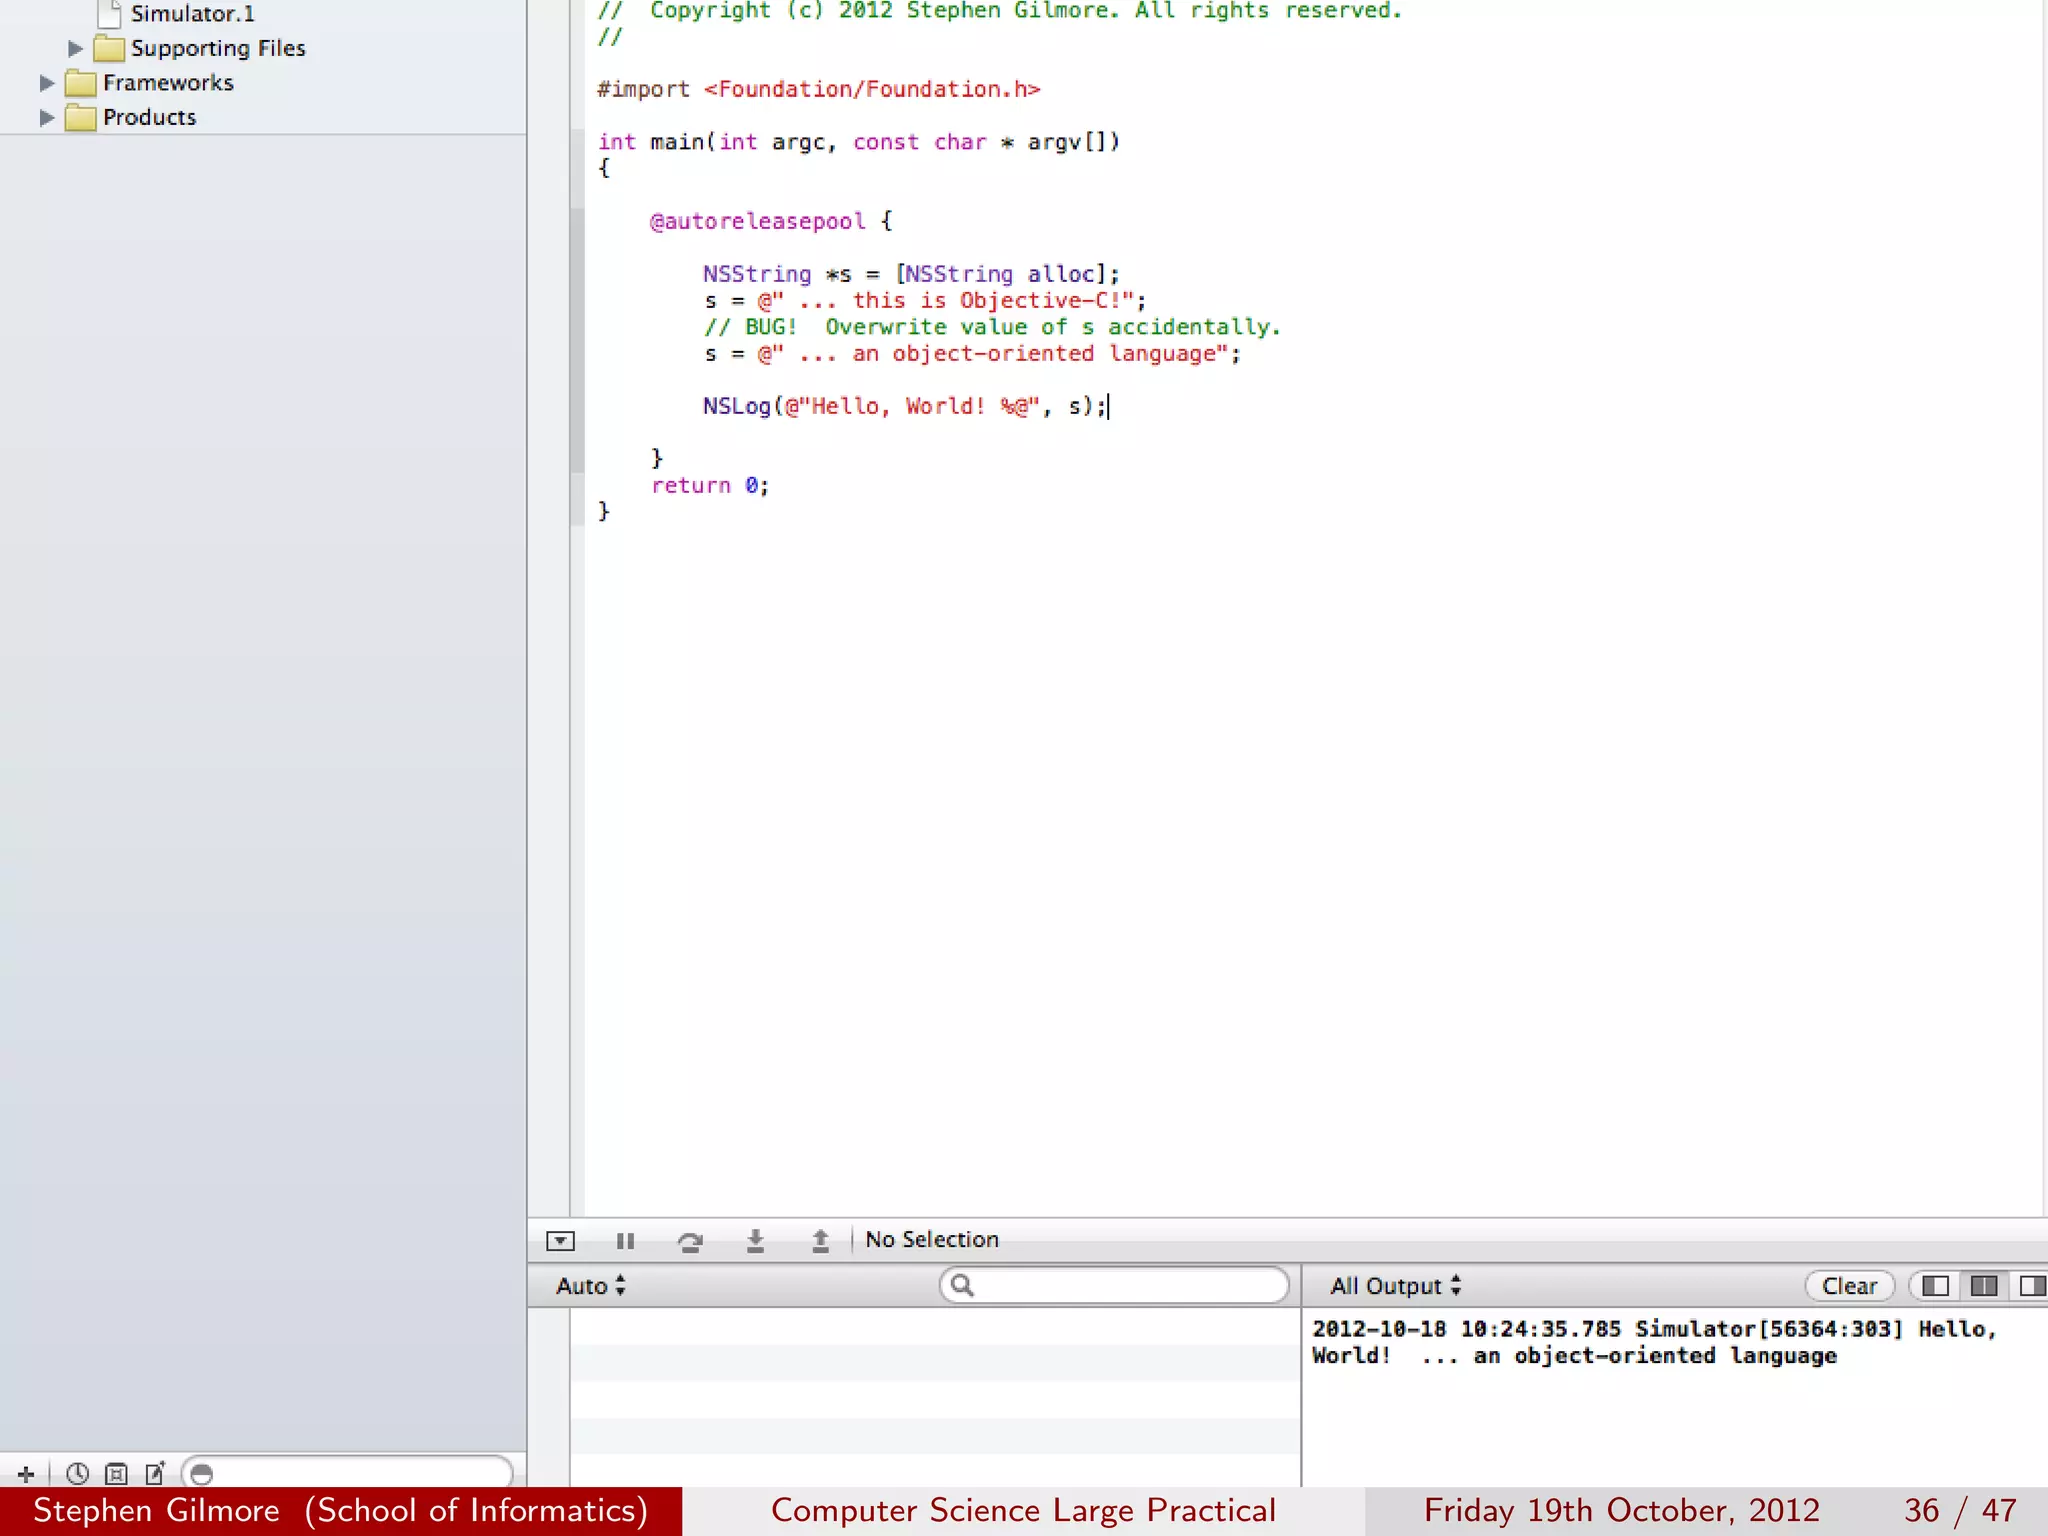Show only recent files filter icon
Image resolution: width=2048 pixels, height=1536 pixels.
pyautogui.click(x=77, y=1474)
